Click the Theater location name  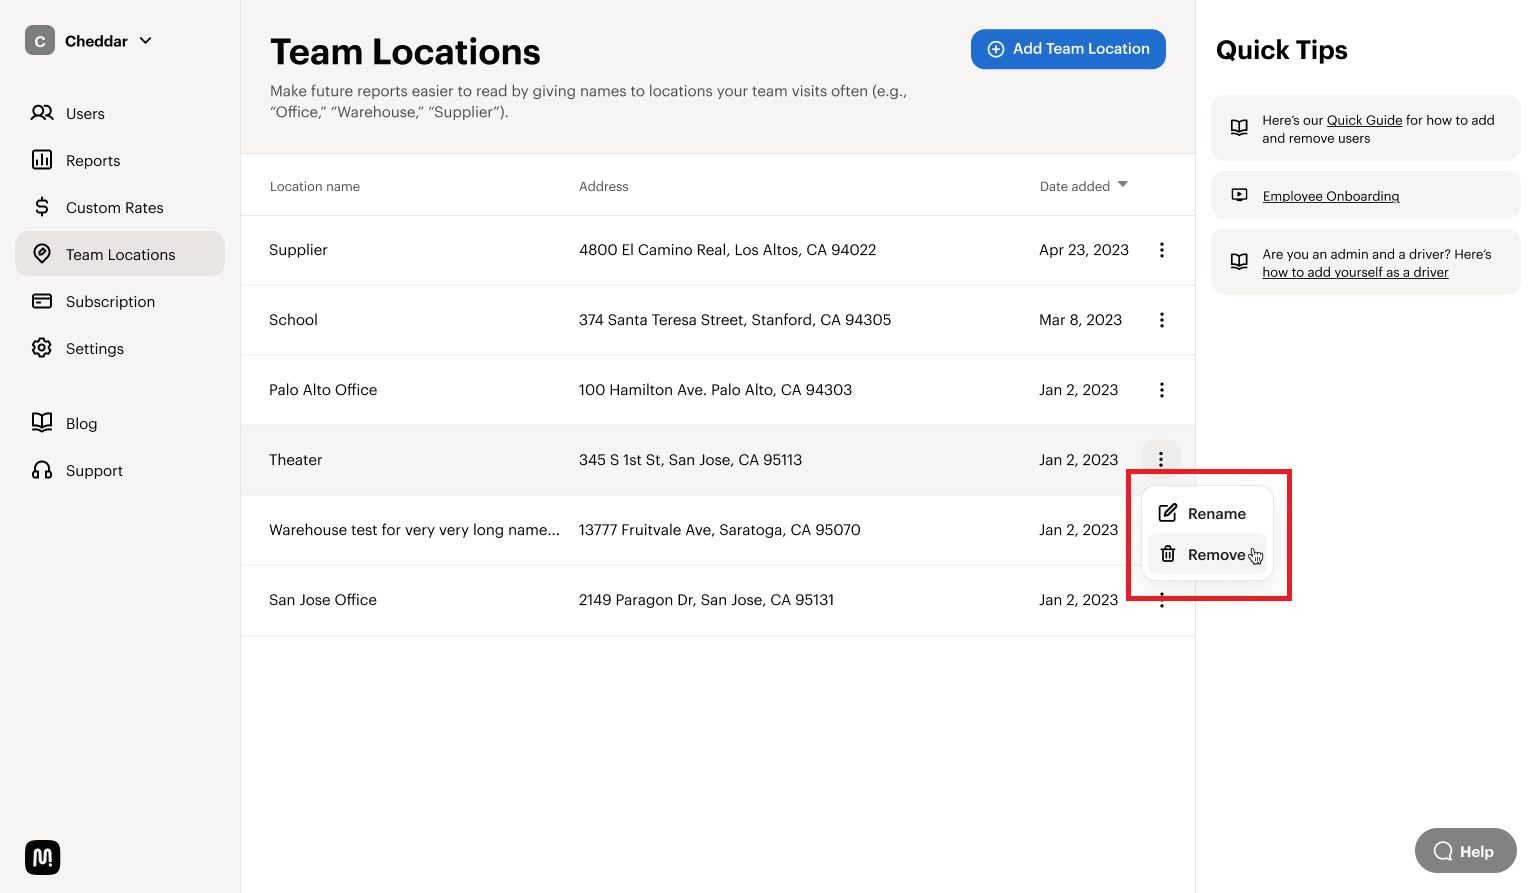pyautogui.click(x=295, y=460)
